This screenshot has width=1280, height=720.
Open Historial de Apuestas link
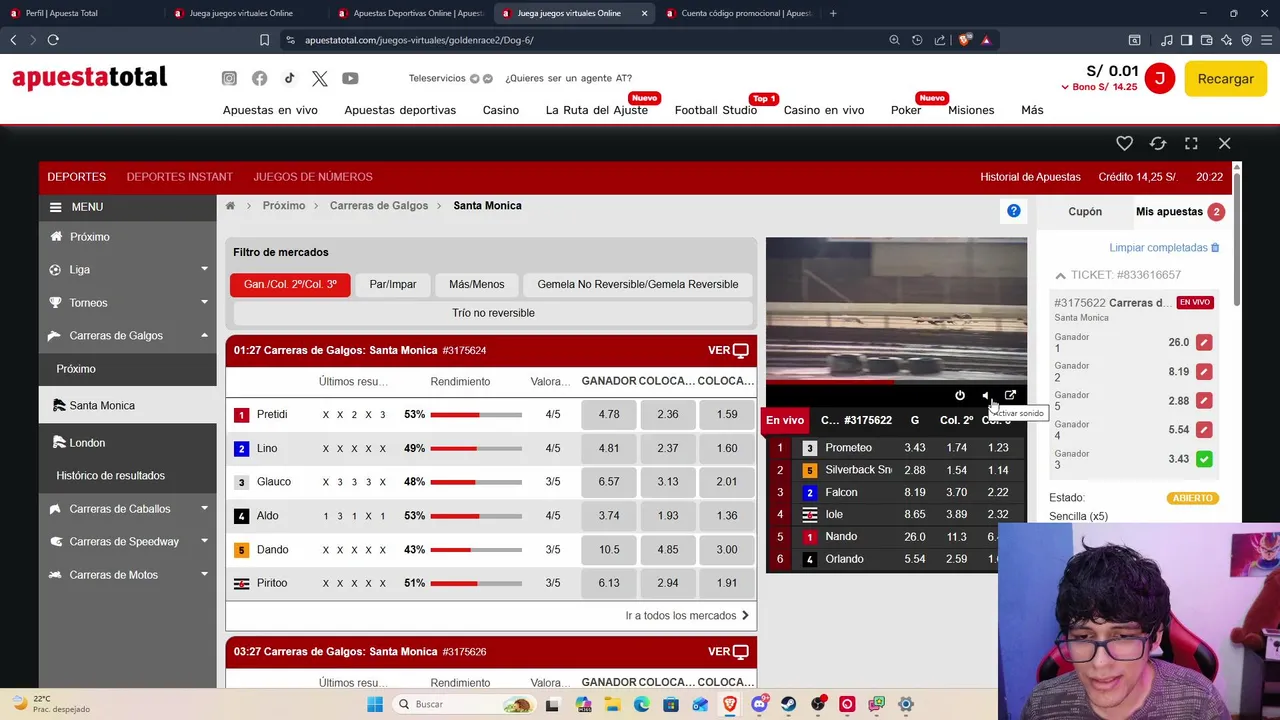coord(1030,177)
